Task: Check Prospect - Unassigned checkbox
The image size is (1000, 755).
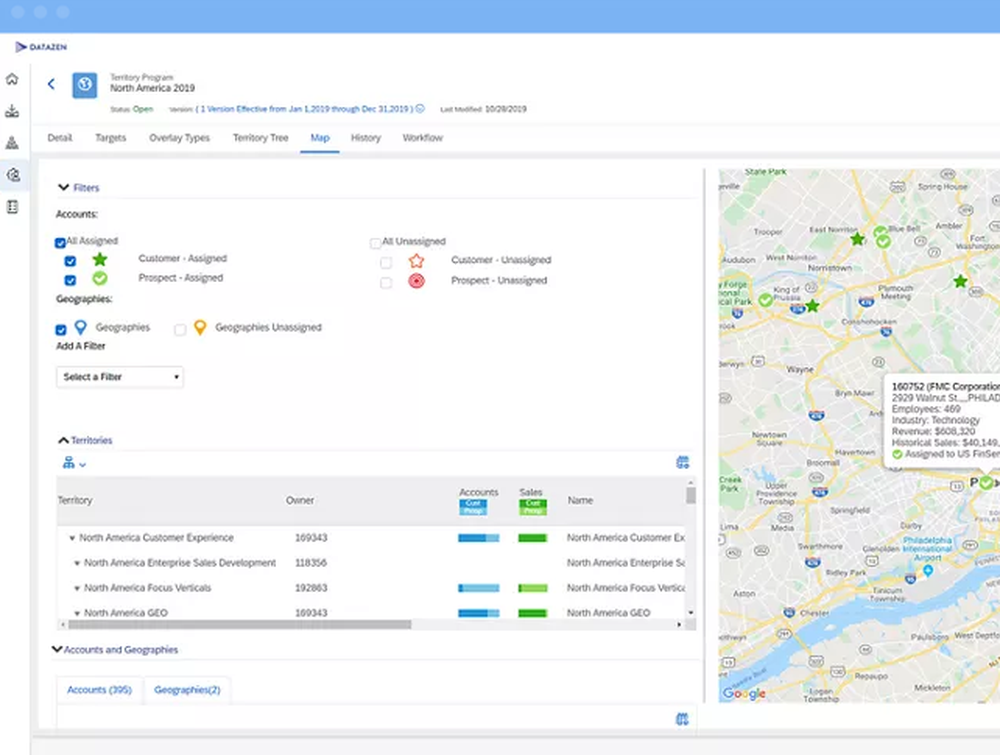Action: (386, 282)
